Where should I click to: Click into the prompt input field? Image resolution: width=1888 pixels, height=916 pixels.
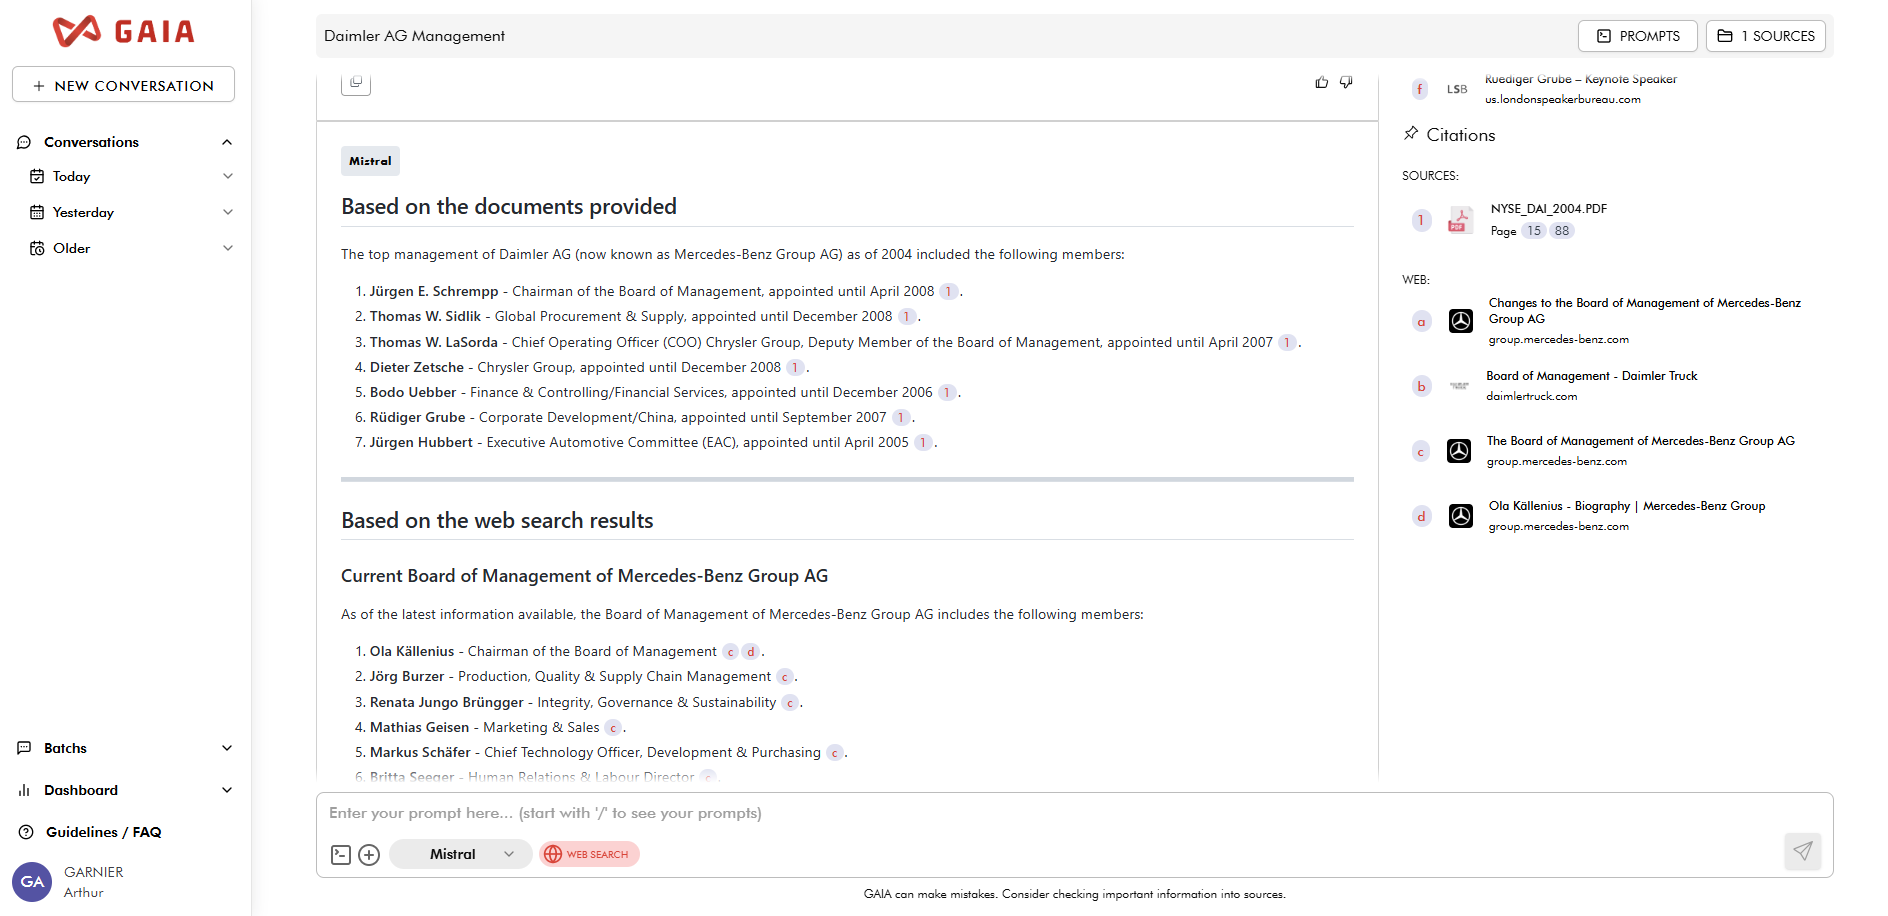[x=1000, y=813]
